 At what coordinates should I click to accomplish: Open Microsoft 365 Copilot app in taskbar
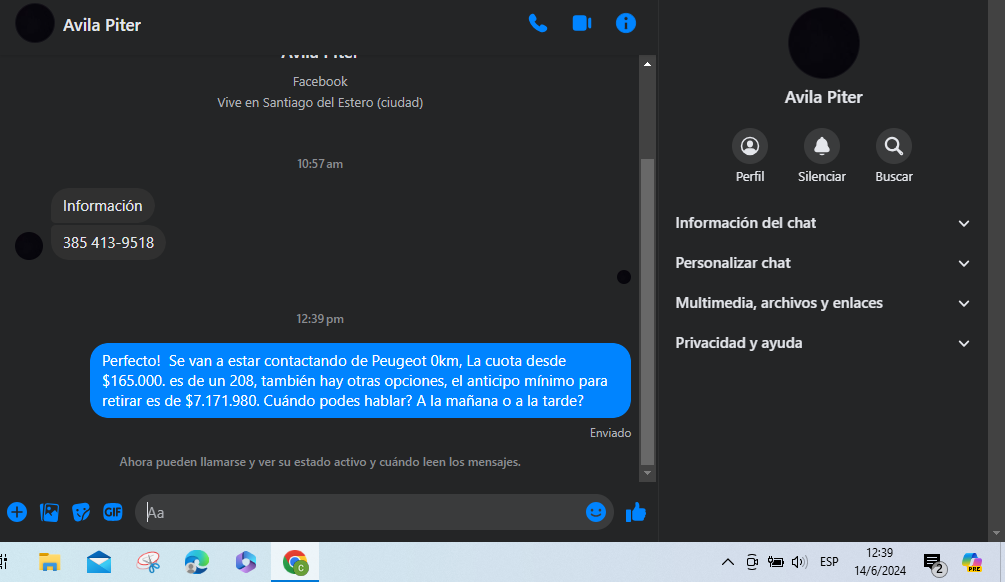245,562
